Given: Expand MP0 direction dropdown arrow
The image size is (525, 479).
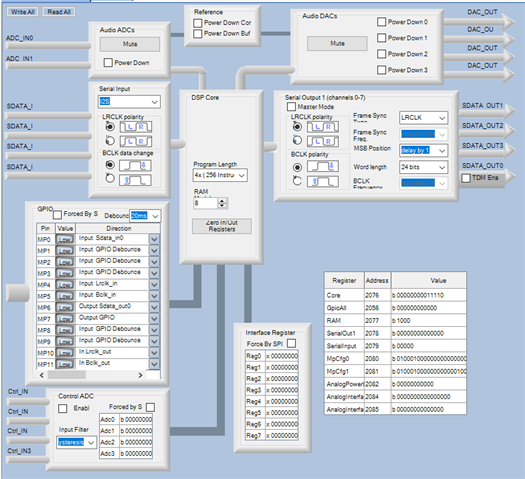Looking at the screenshot, I should point(154,239).
